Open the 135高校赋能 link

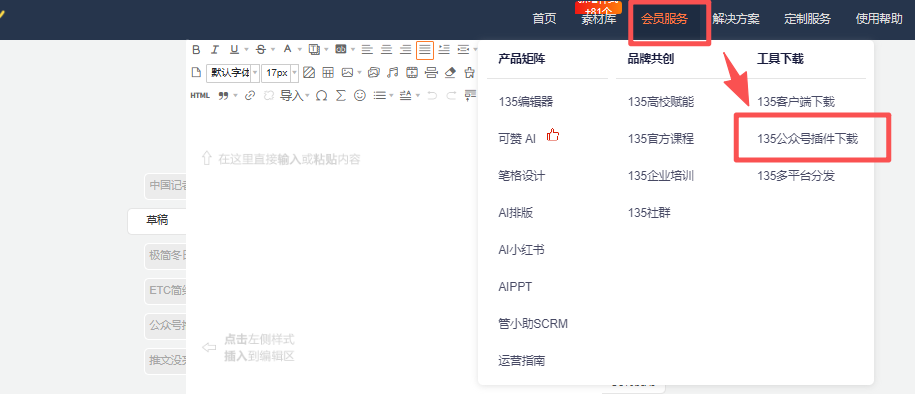click(x=661, y=102)
